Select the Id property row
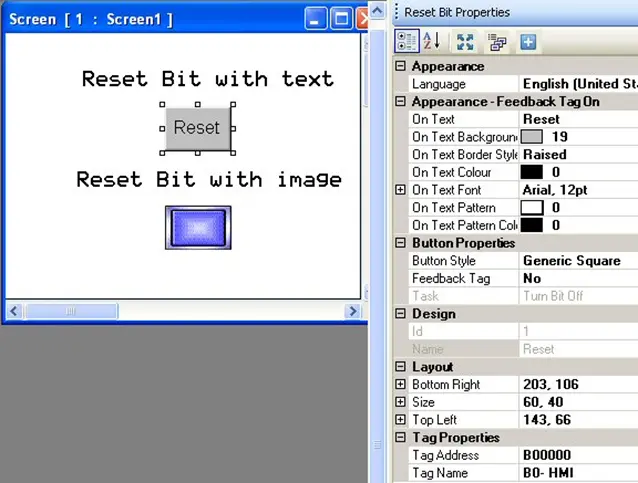Image resolution: width=638 pixels, height=483 pixels. pyautogui.click(x=523, y=331)
